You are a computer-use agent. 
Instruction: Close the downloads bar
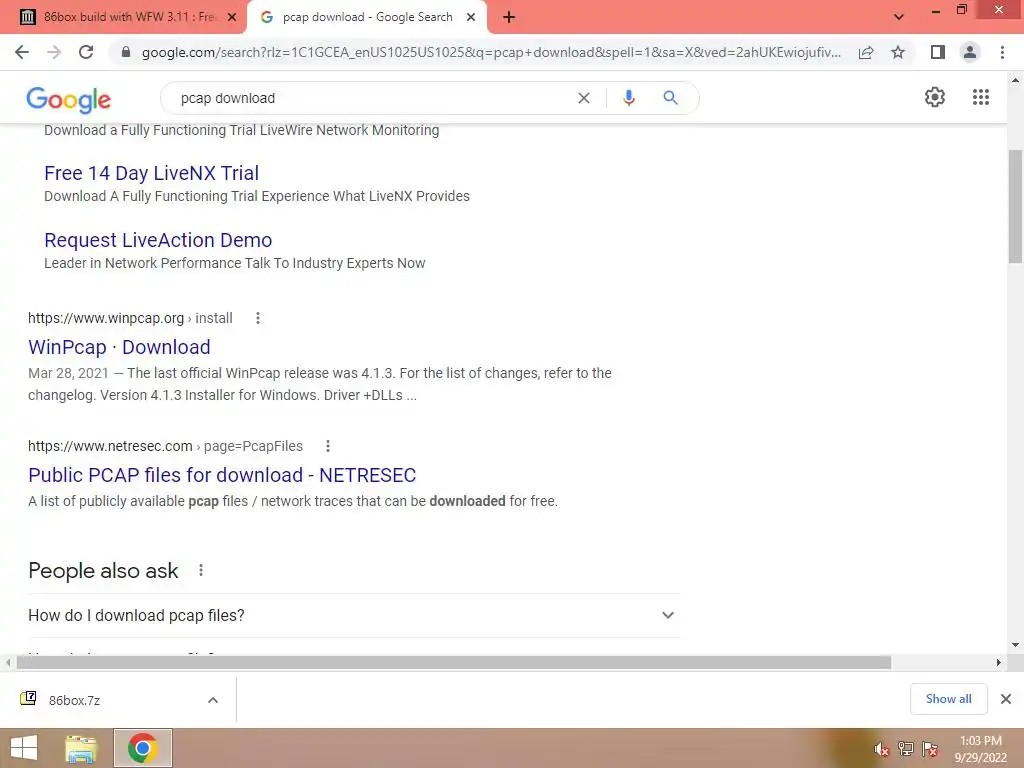tap(1006, 699)
